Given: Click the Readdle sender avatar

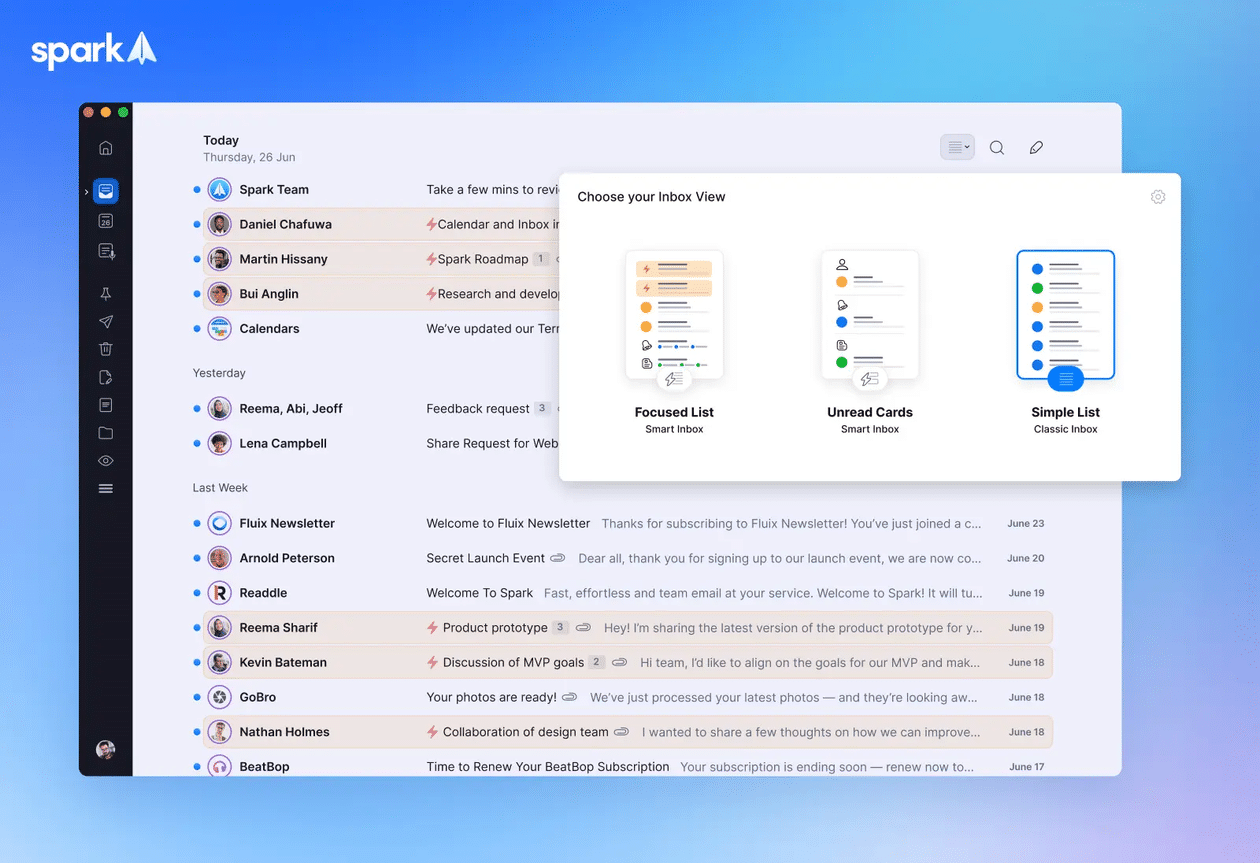Looking at the screenshot, I should (219, 593).
